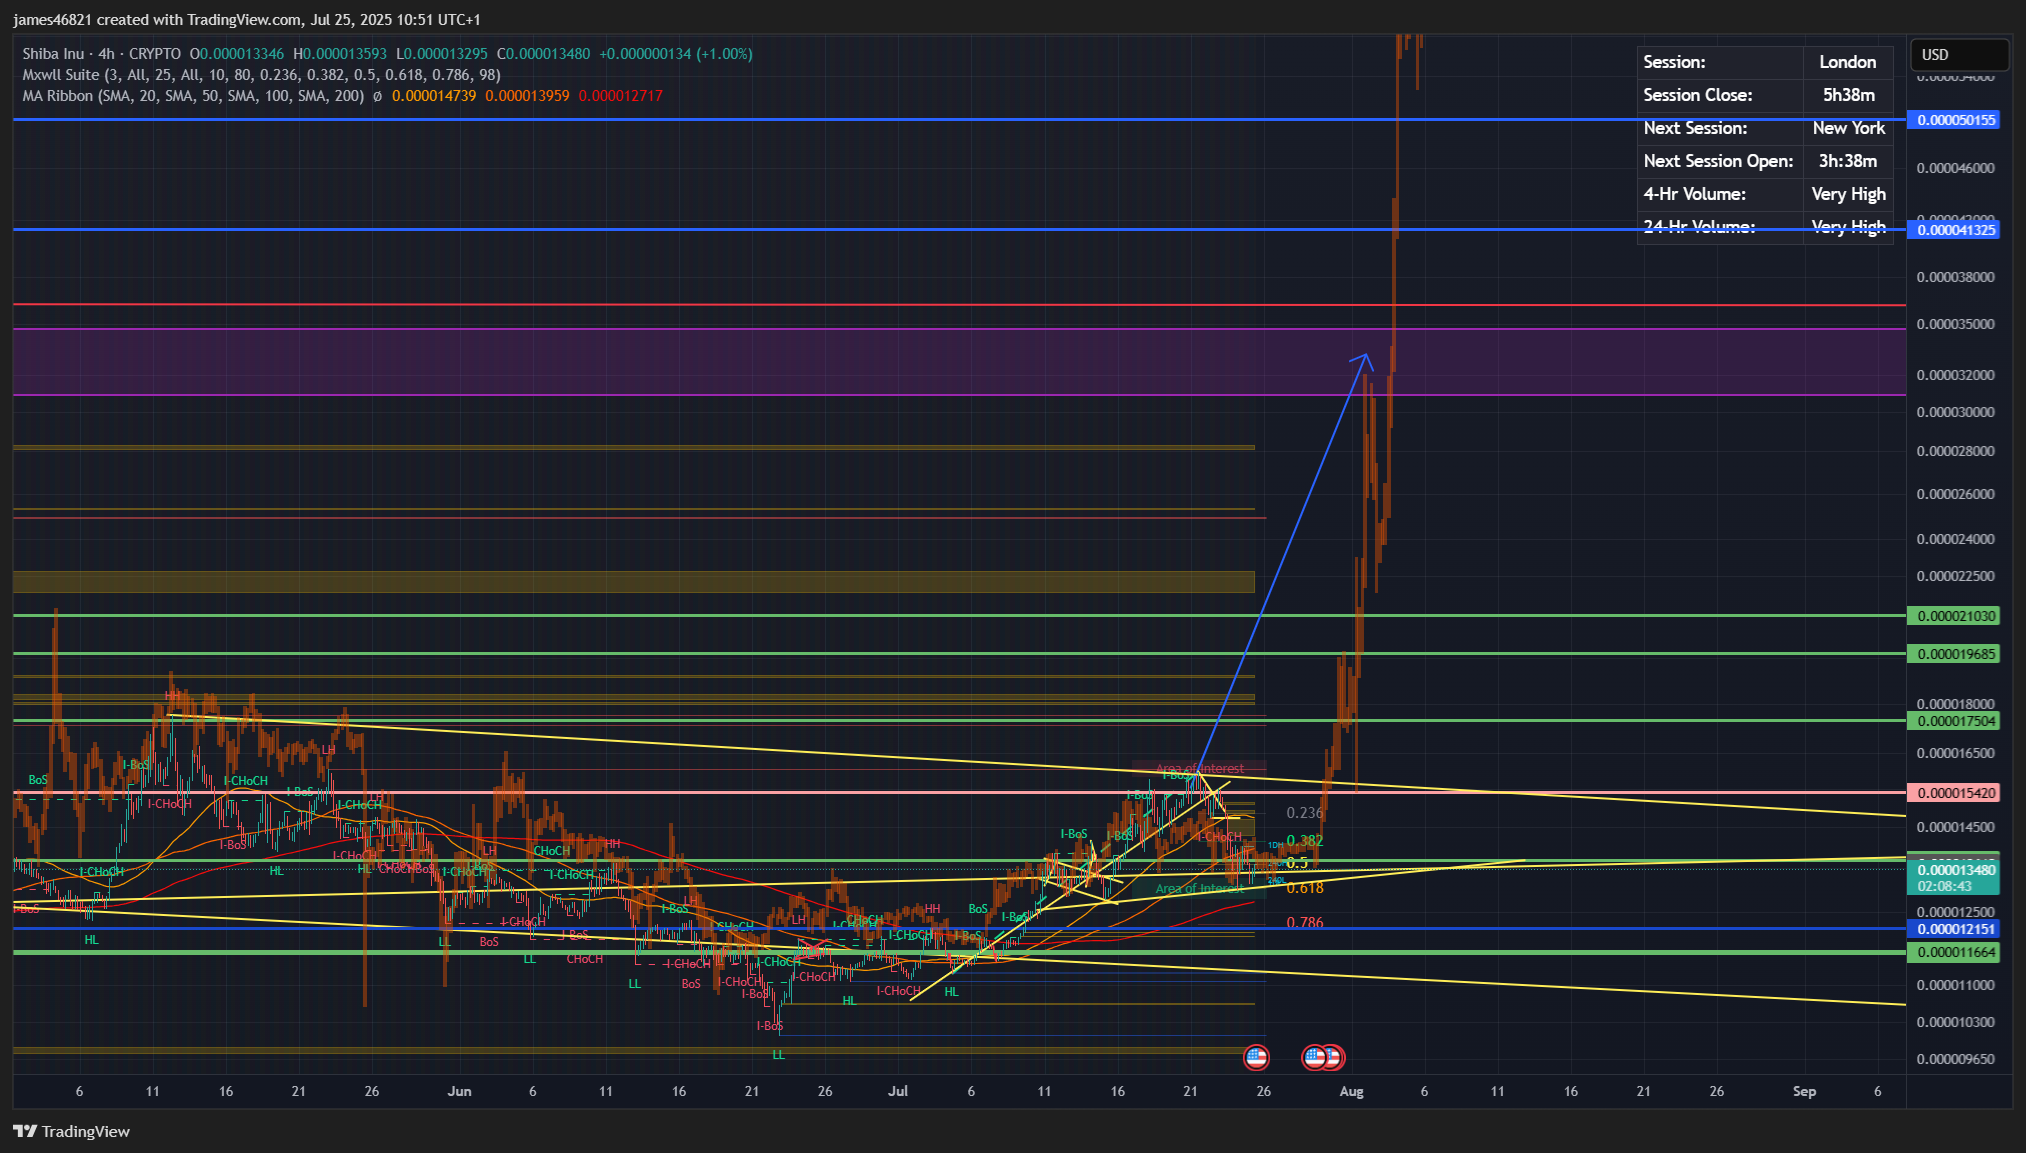The width and height of the screenshot is (2026, 1153).
Task: Click the ø symbol in the MA Ribbon legend
Action: [x=377, y=96]
